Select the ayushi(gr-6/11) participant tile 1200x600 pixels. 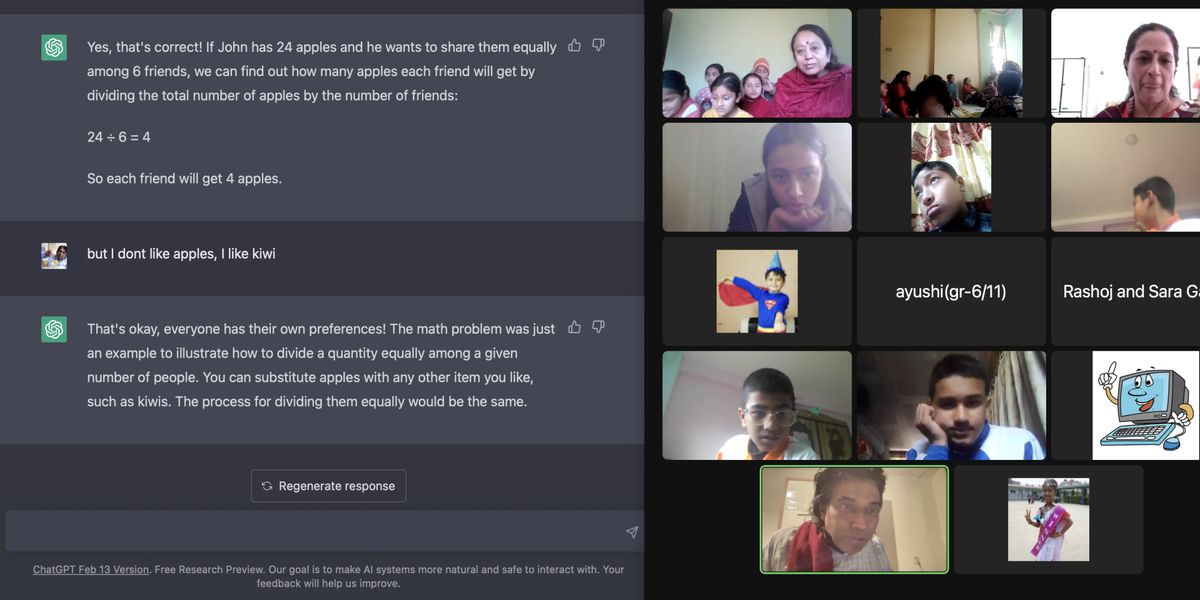pyautogui.click(x=951, y=291)
